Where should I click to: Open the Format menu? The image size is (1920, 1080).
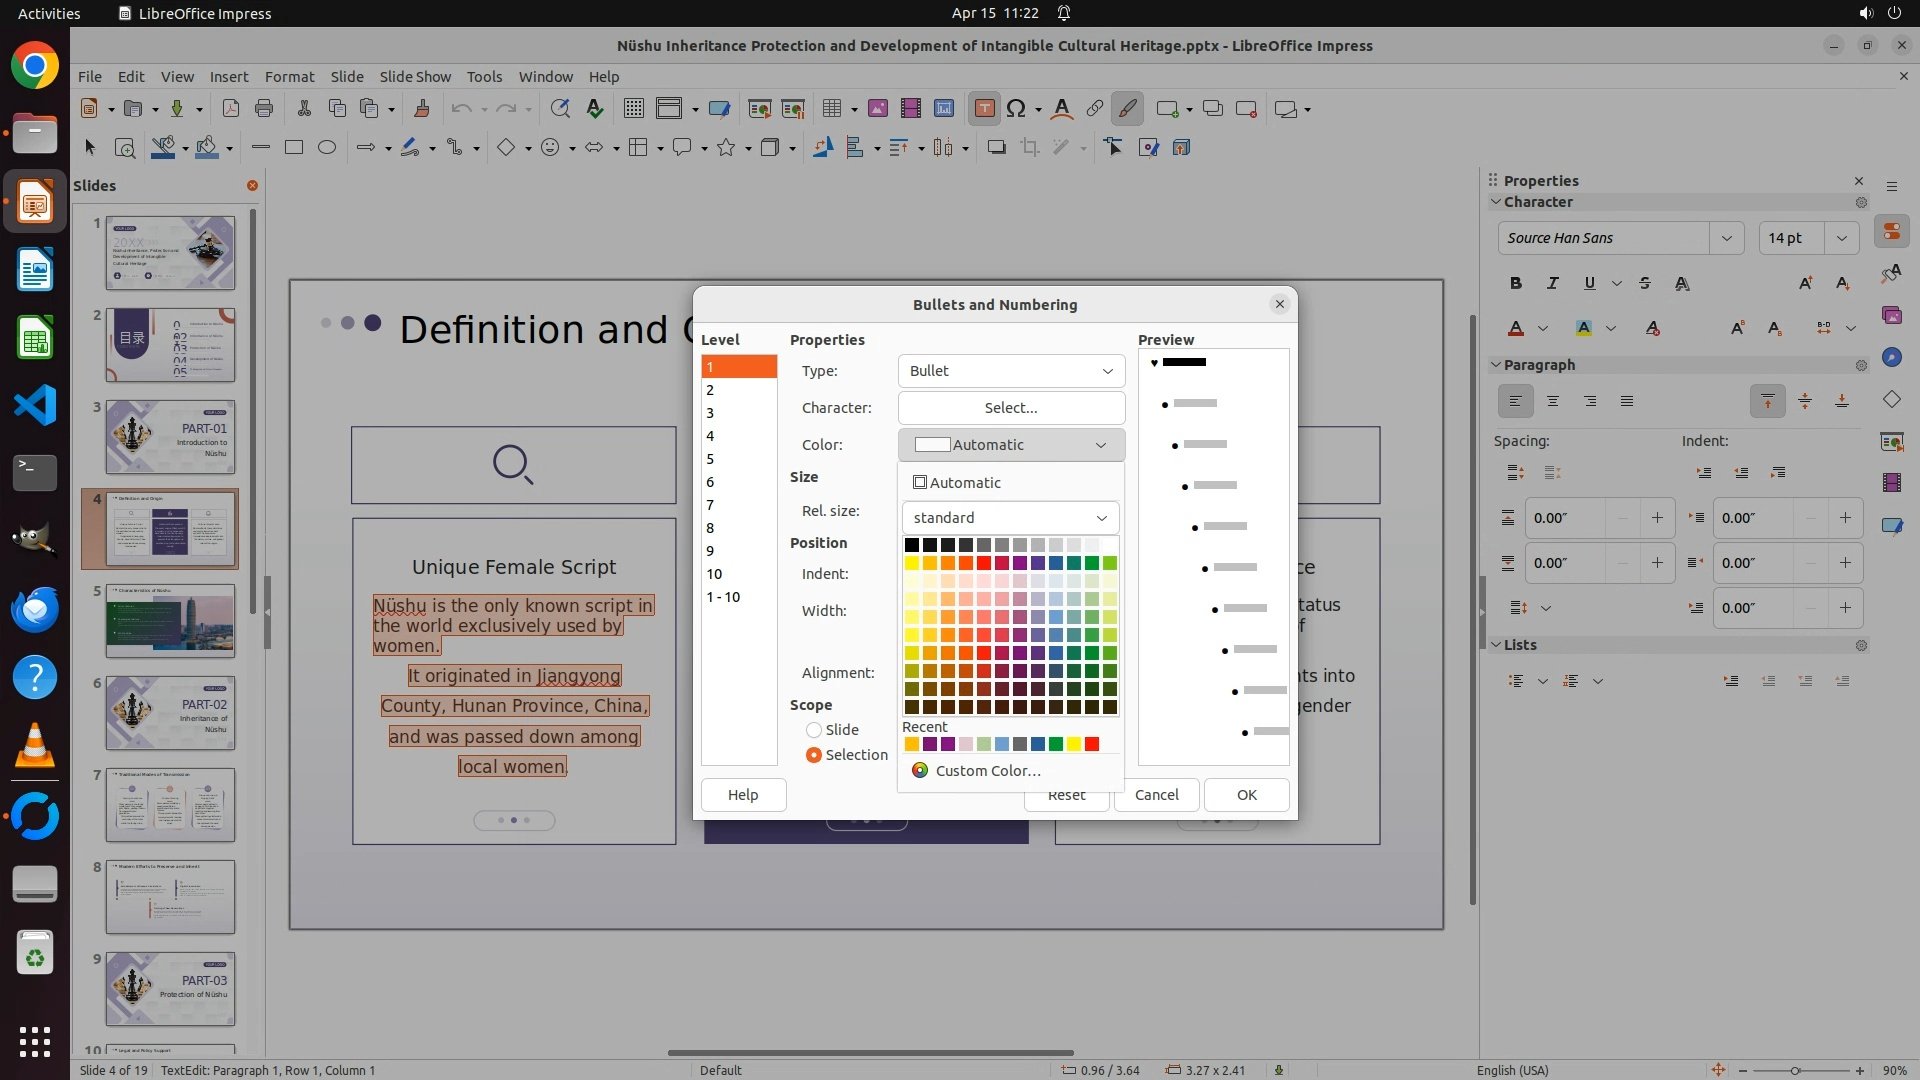289,77
